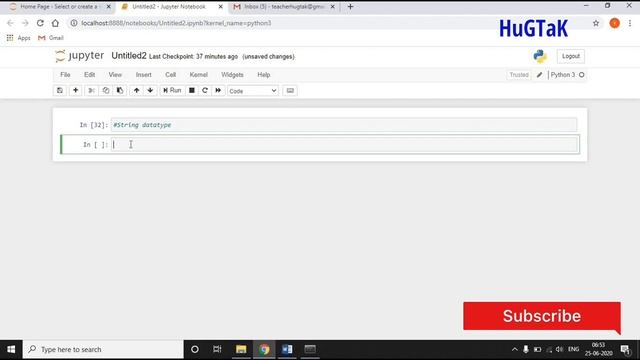
Task: Open the Chrome three-dot menu
Action: [x=630, y=23]
